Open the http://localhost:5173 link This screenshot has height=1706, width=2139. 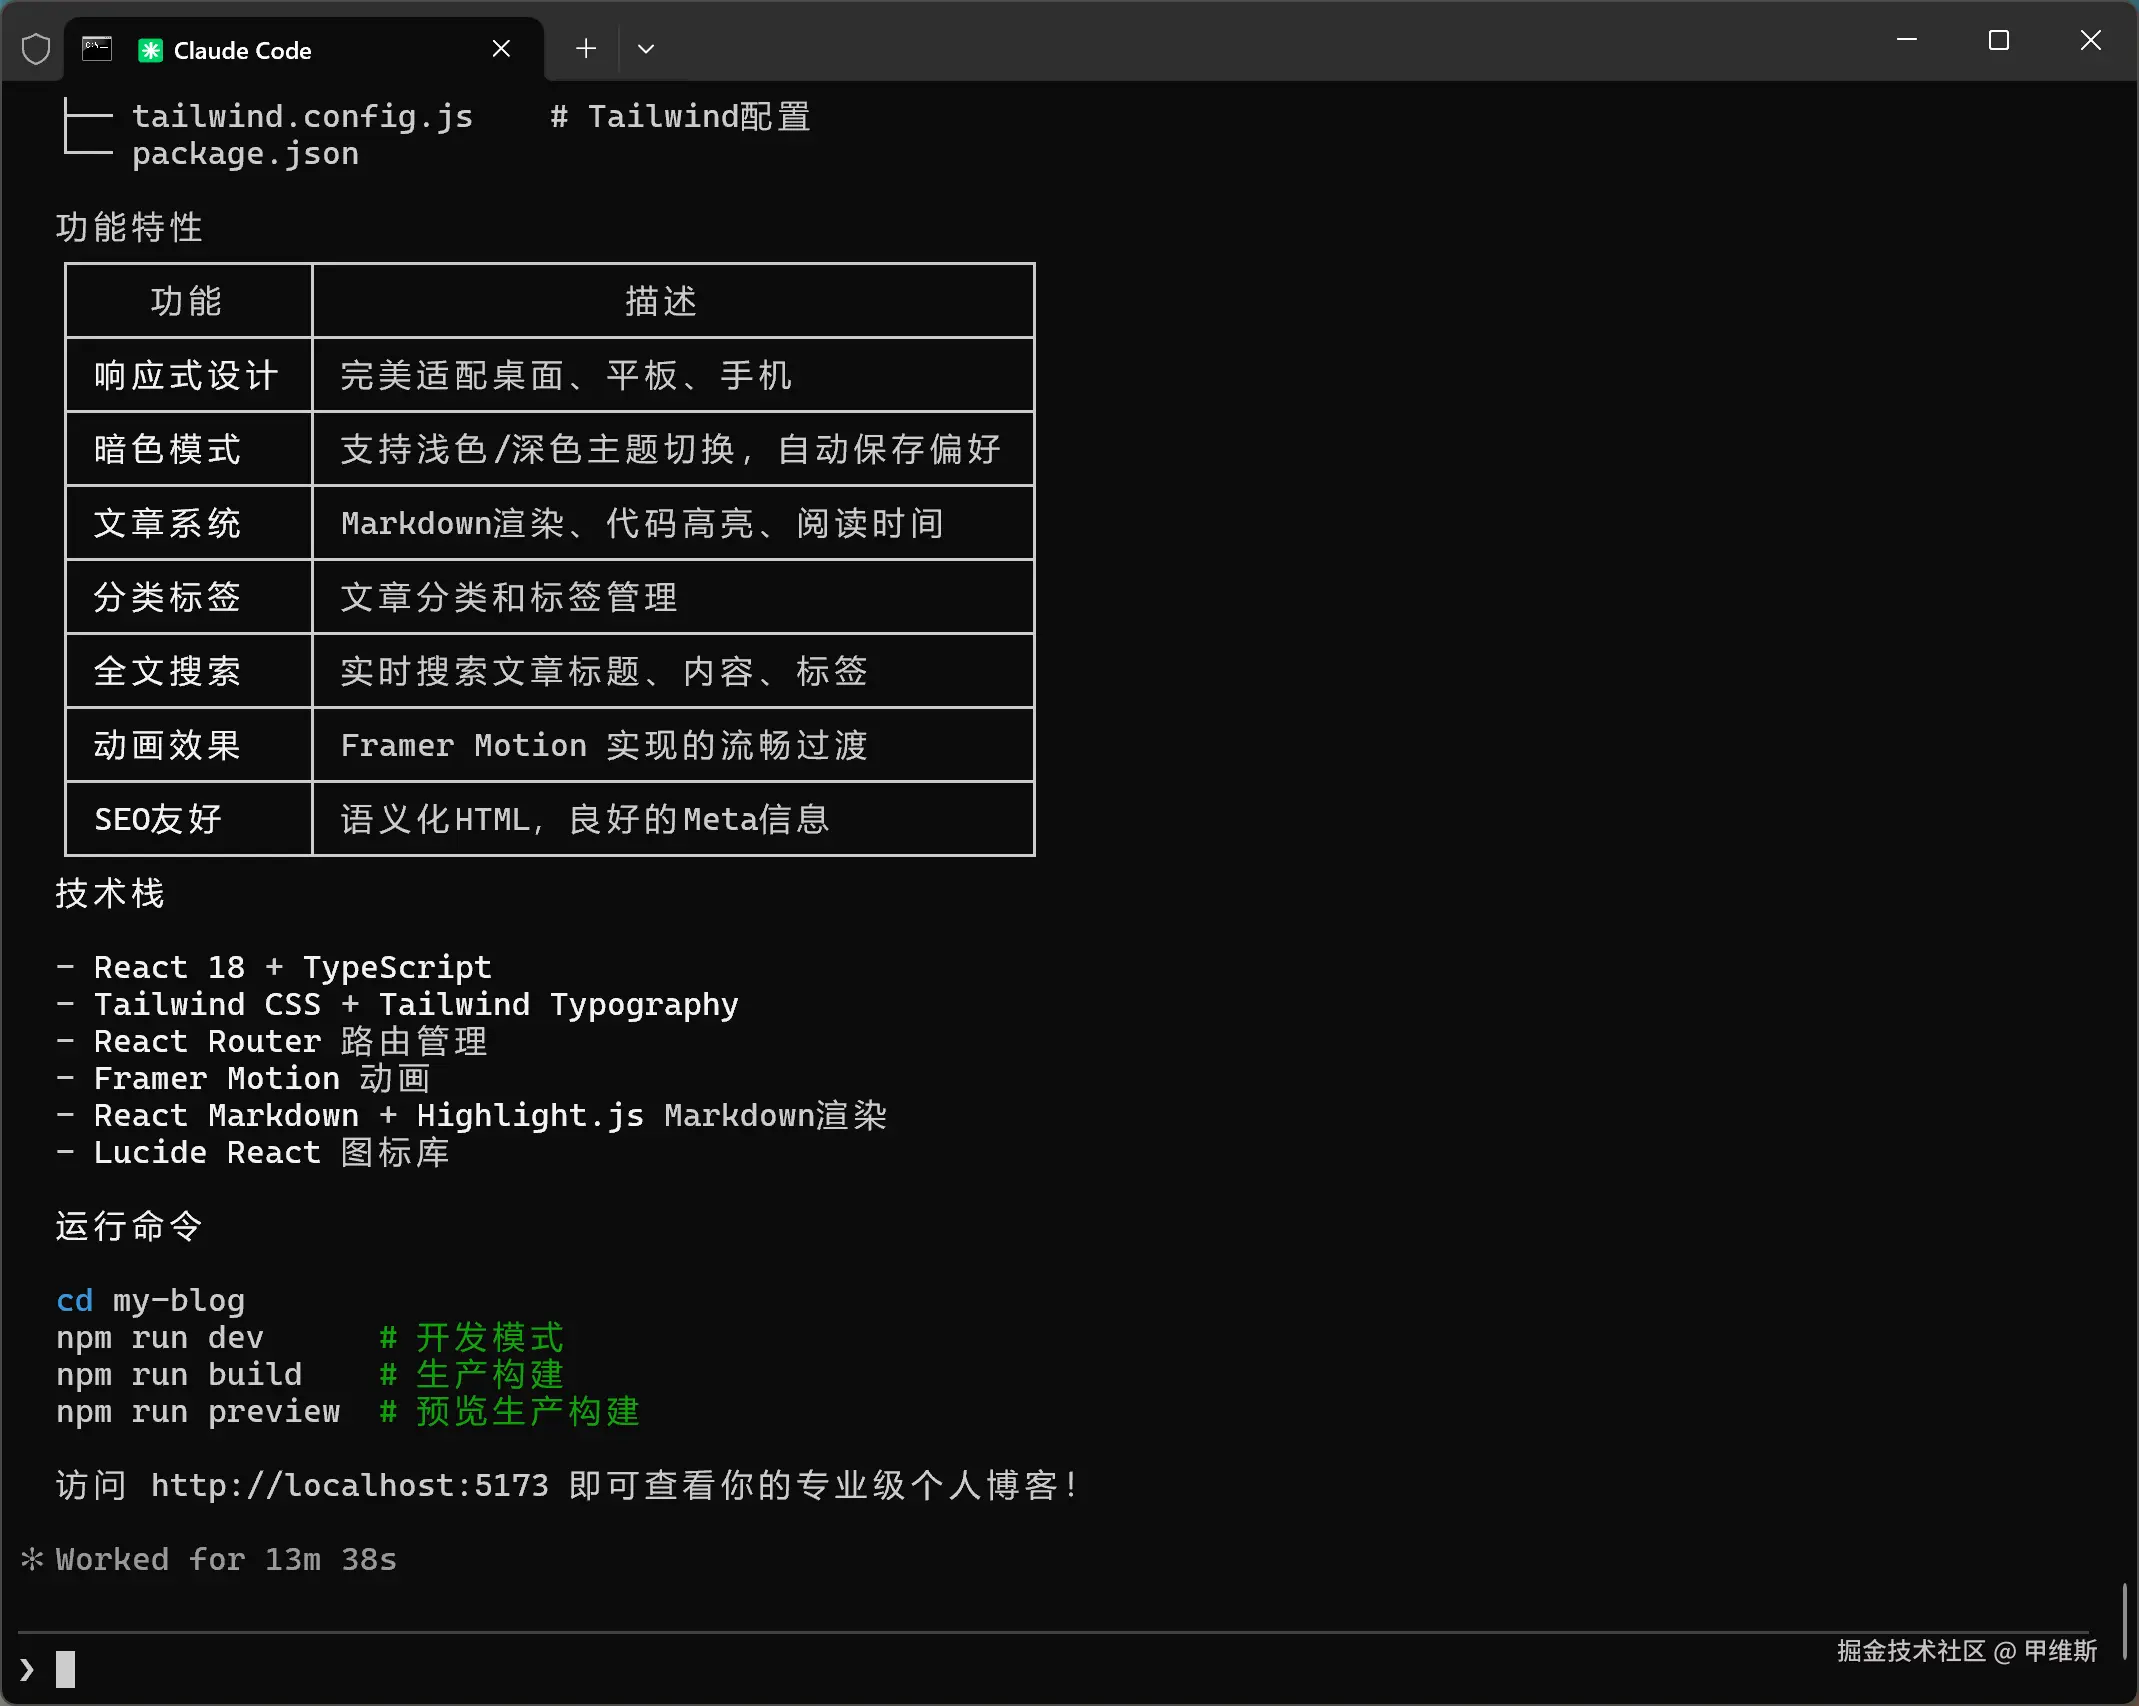349,1486
